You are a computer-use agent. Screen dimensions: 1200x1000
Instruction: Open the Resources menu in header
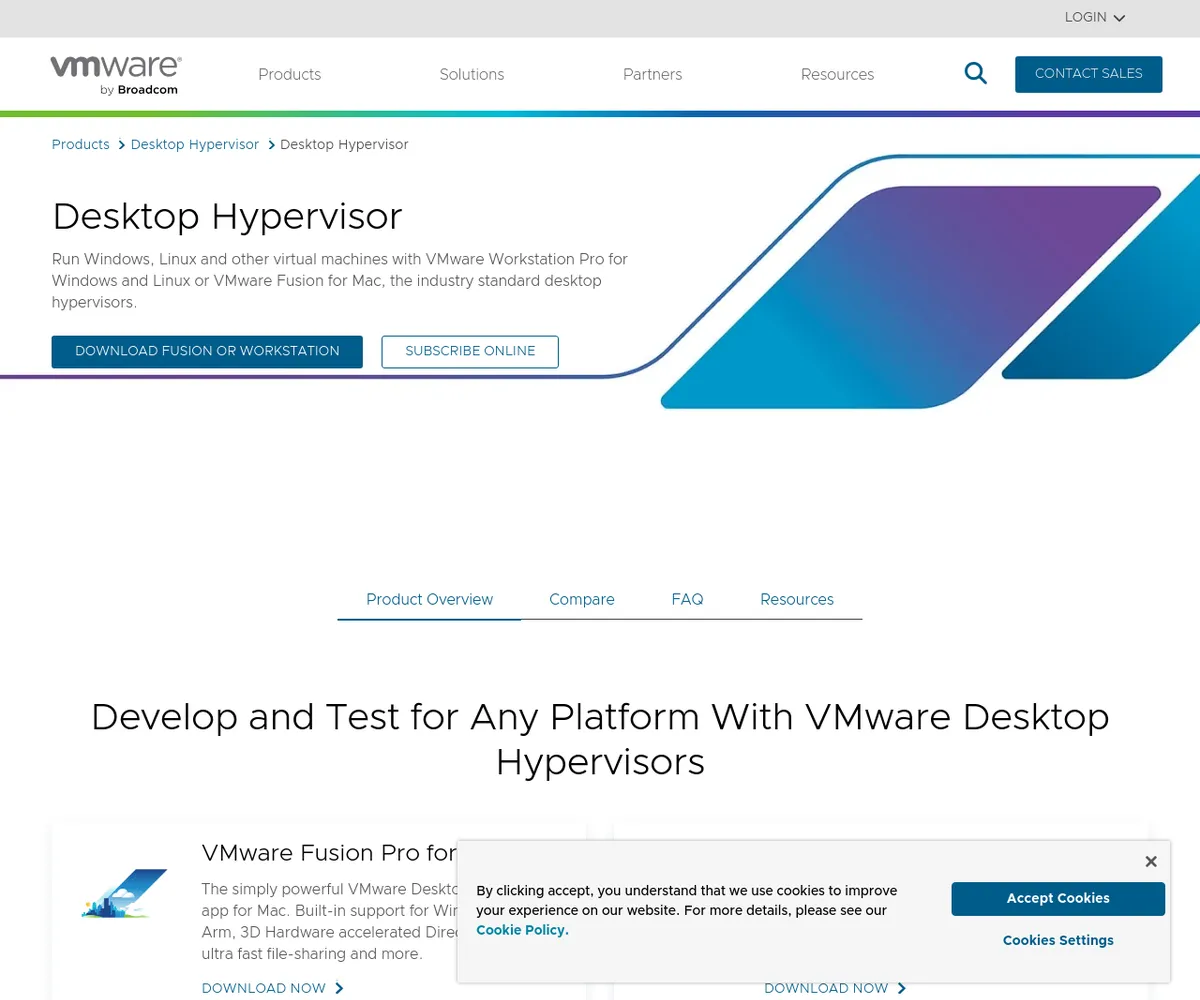click(837, 75)
